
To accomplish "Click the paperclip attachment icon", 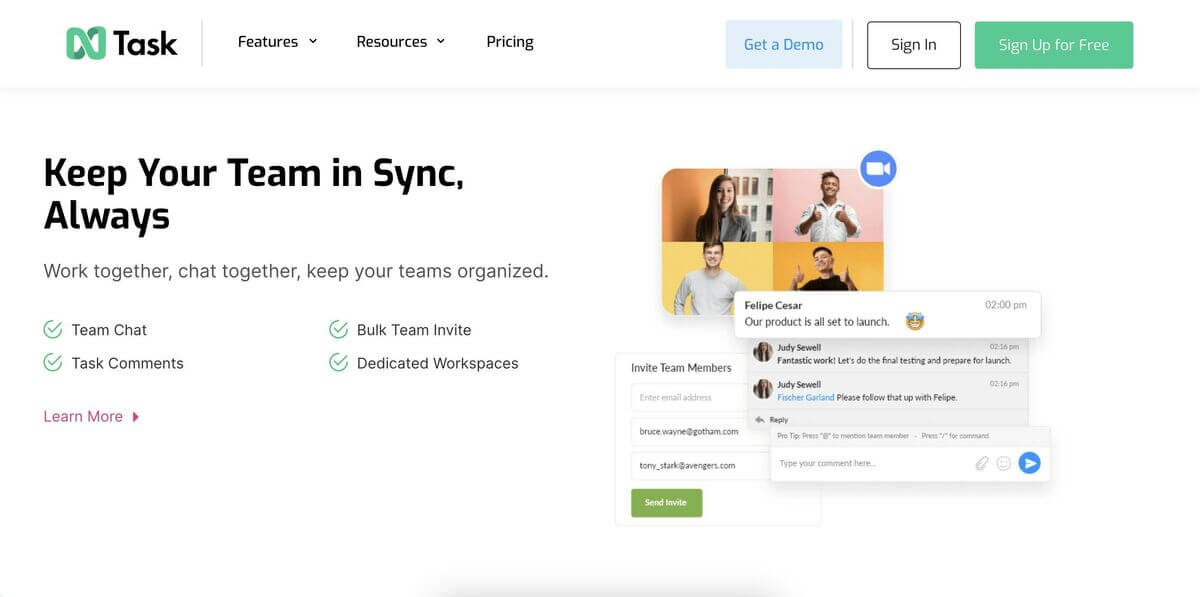I will (x=982, y=463).
